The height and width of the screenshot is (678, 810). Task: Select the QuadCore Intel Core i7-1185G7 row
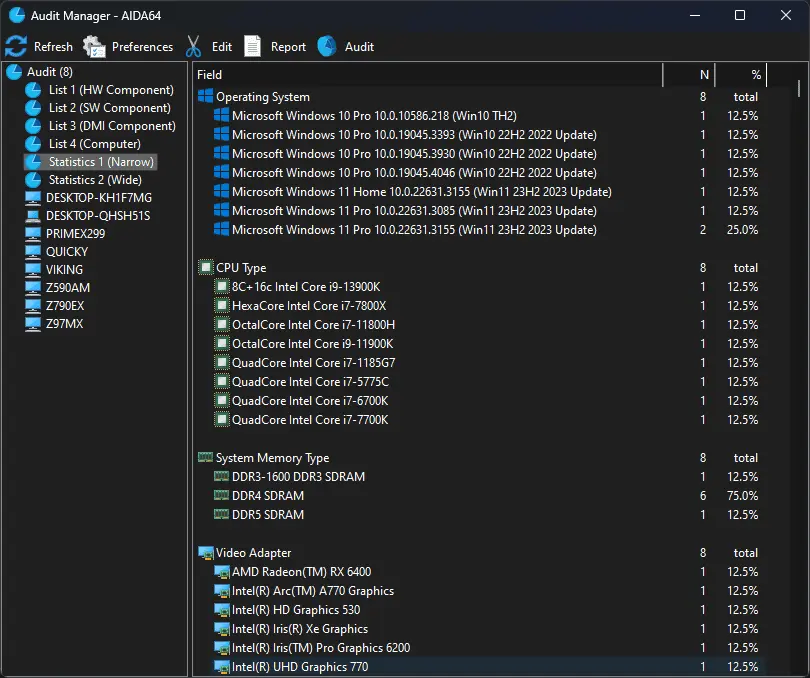[478, 363]
